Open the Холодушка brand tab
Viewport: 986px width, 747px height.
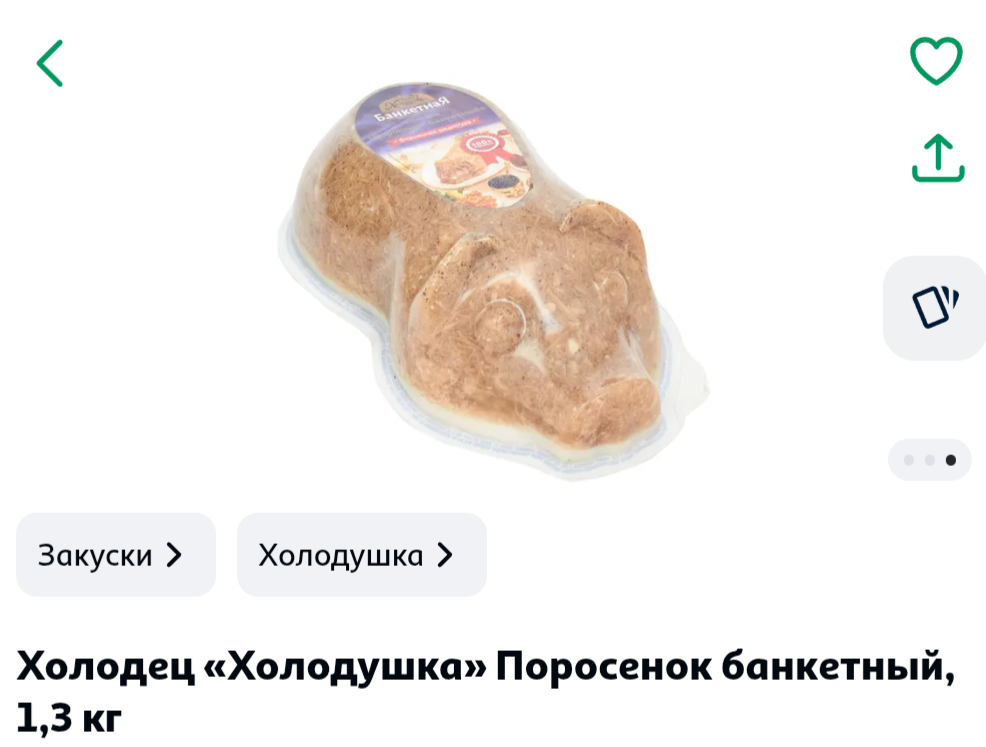362,555
